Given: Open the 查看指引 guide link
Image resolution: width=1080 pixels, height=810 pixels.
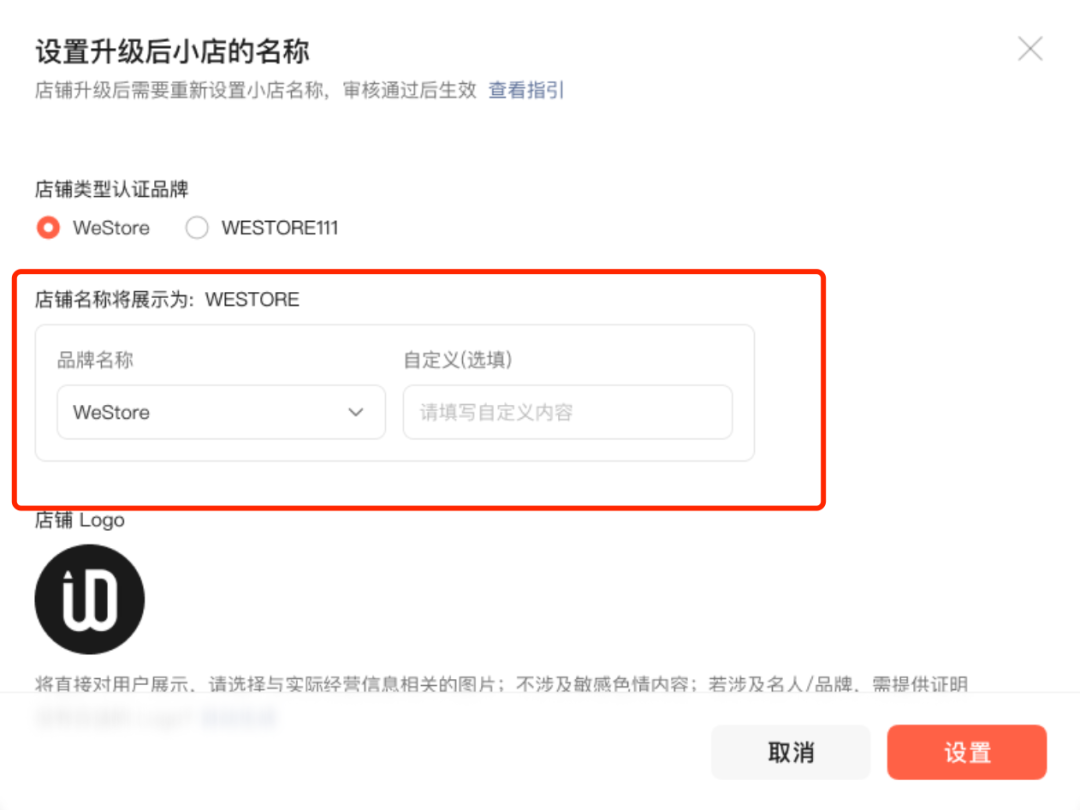Looking at the screenshot, I should 525,90.
